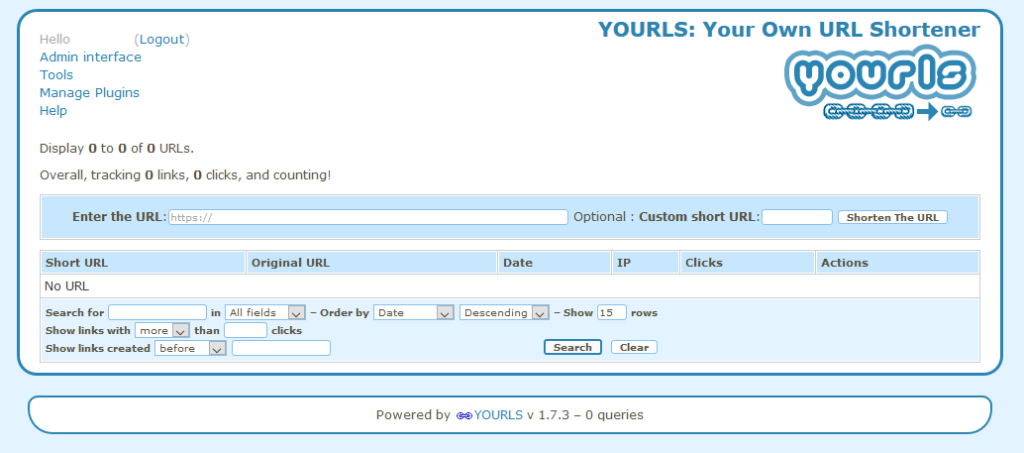This screenshot has height=453, width=1024.
Task: Click the Original URL column header
Action: [290, 263]
